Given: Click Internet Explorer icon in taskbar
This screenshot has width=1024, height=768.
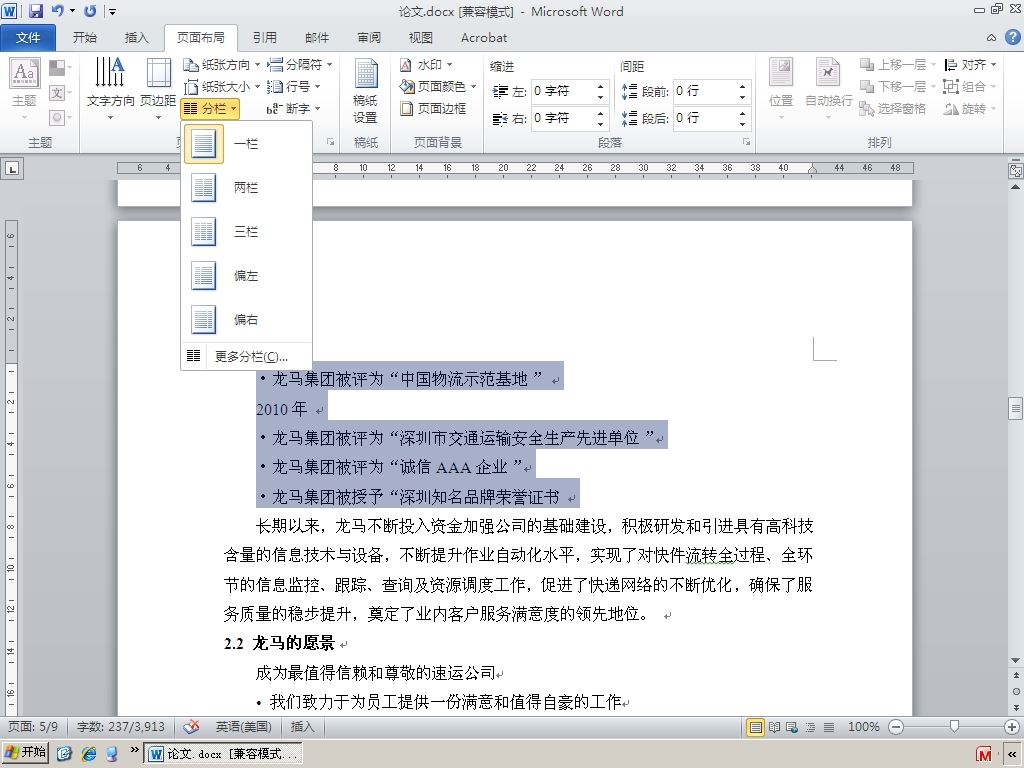Looking at the screenshot, I should (x=88, y=754).
